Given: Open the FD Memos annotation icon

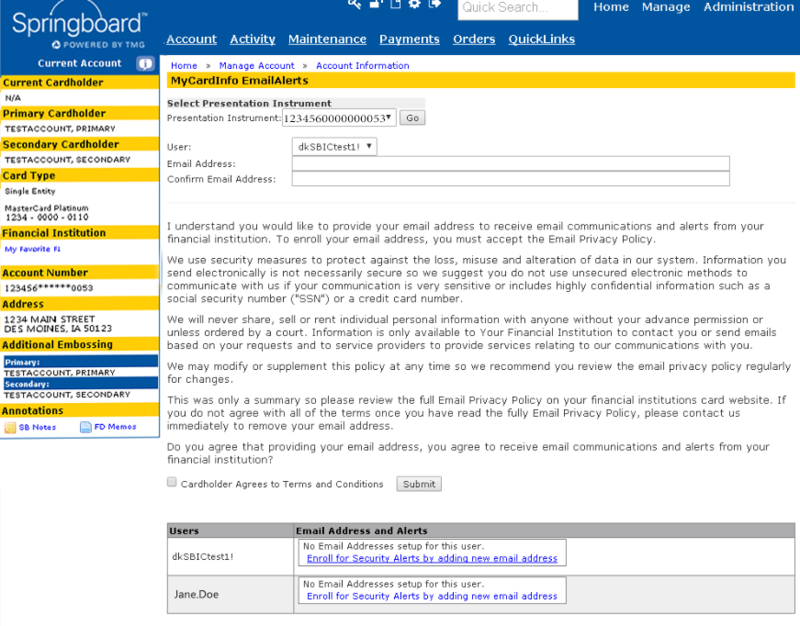Looking at the screenshot, I should coord(86,427).
